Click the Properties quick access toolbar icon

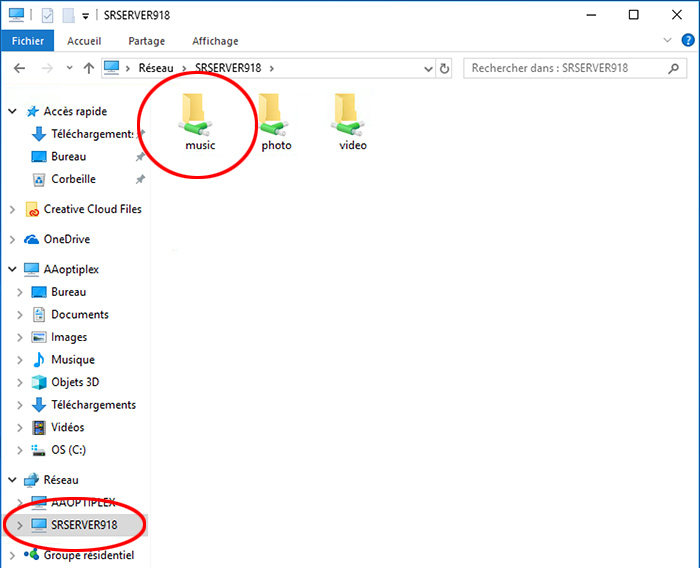click(47, 15)
